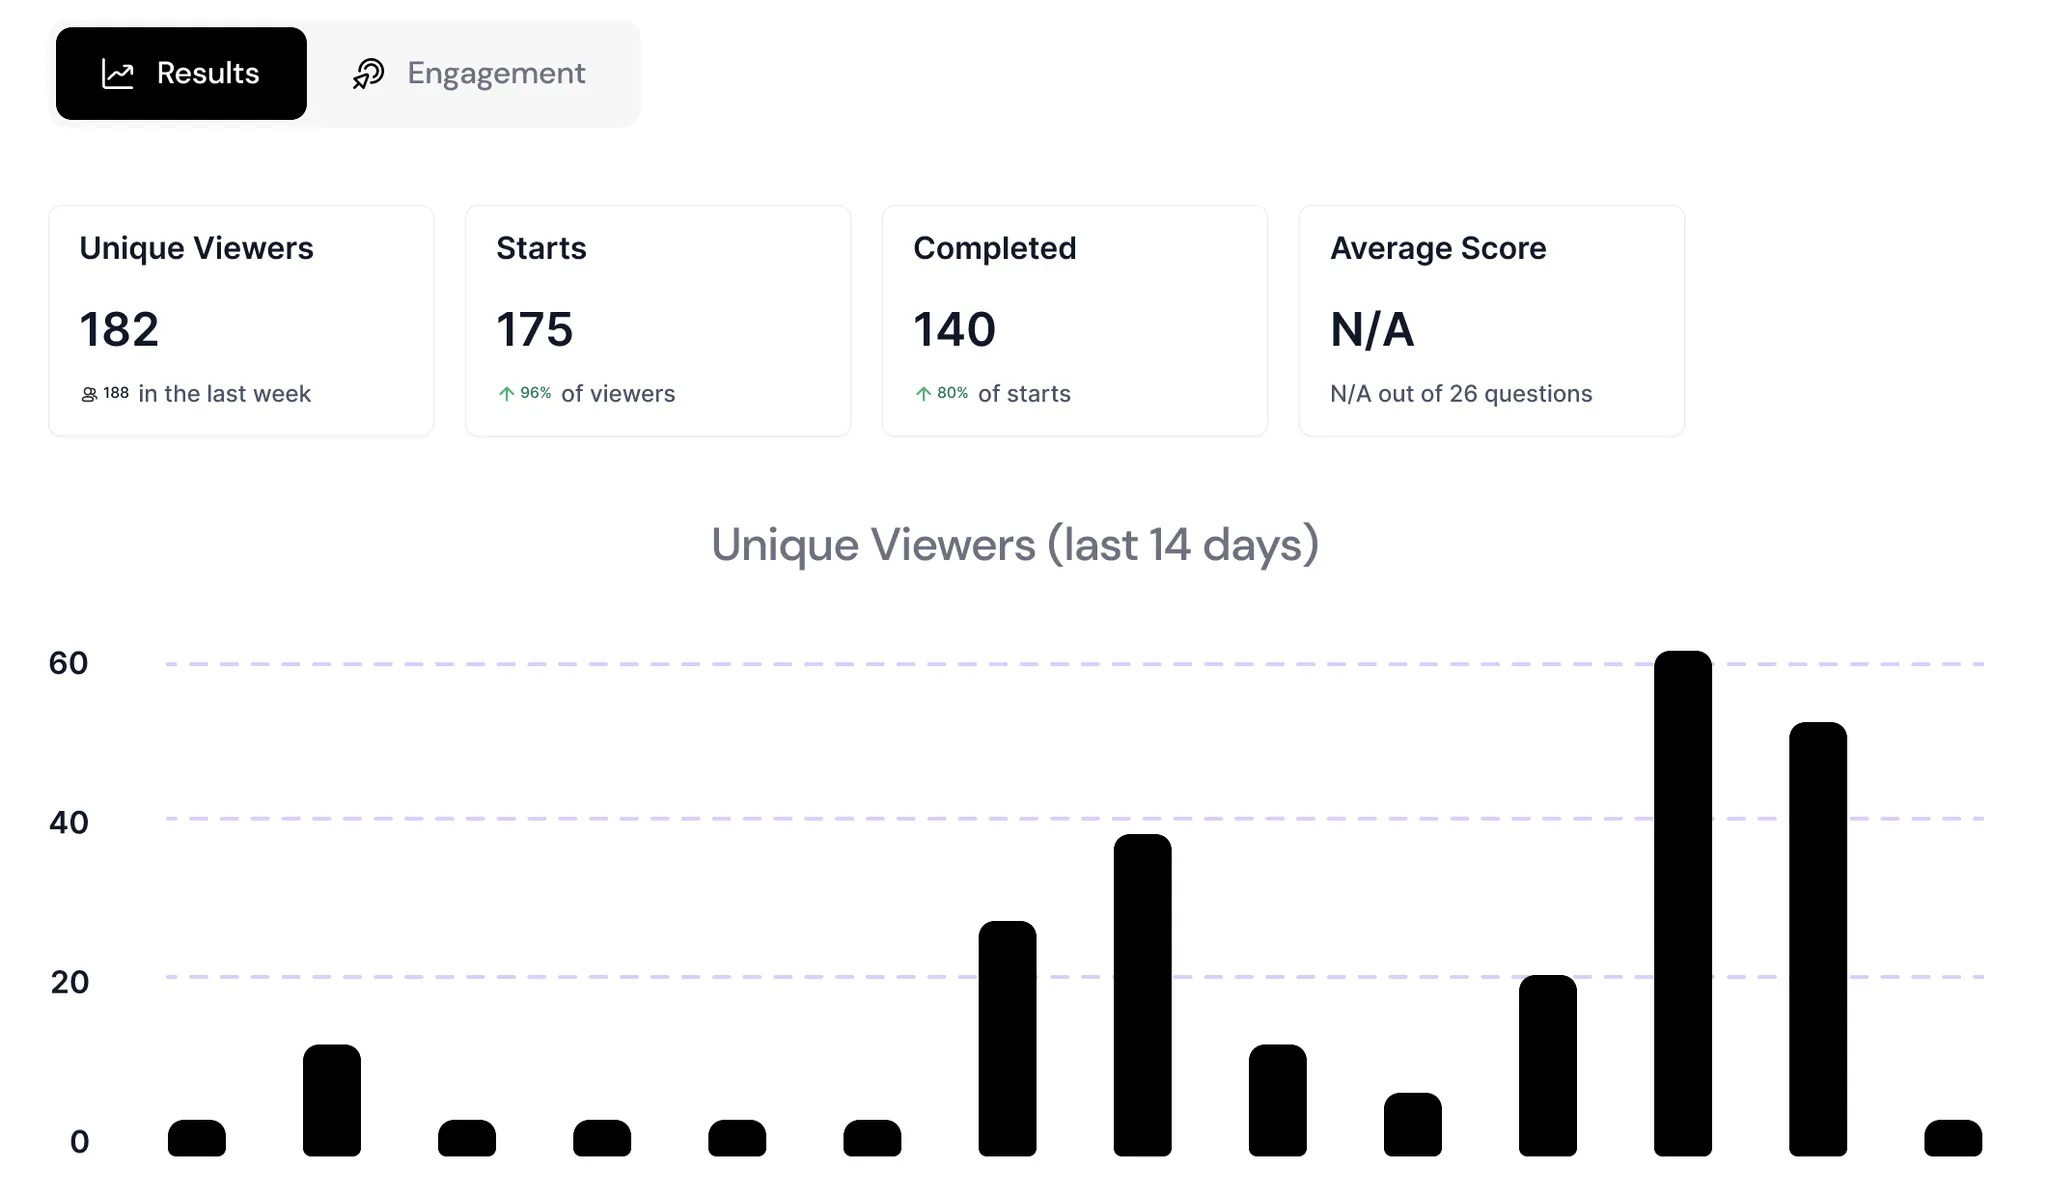Click the Unique Viewers chart title
Viewport: 2048px width, 1203px height.
pos(1015,545)
